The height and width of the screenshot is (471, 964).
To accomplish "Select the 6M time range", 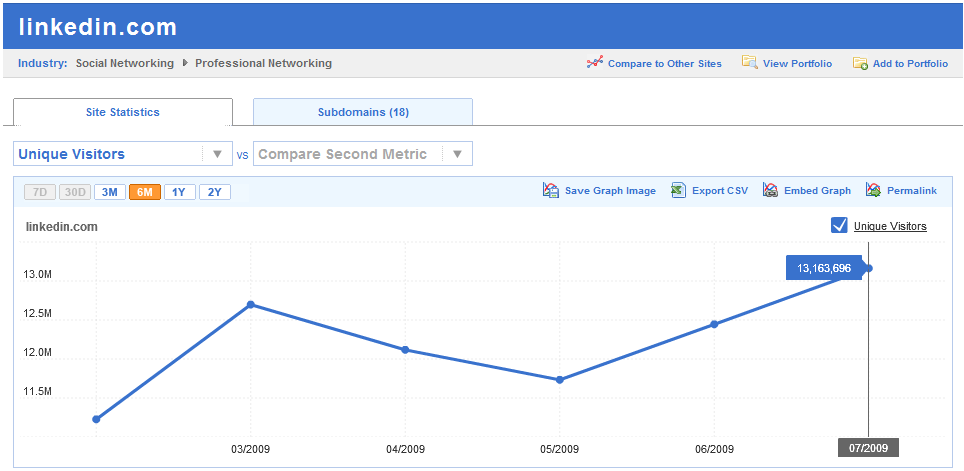I will [145, 192].
